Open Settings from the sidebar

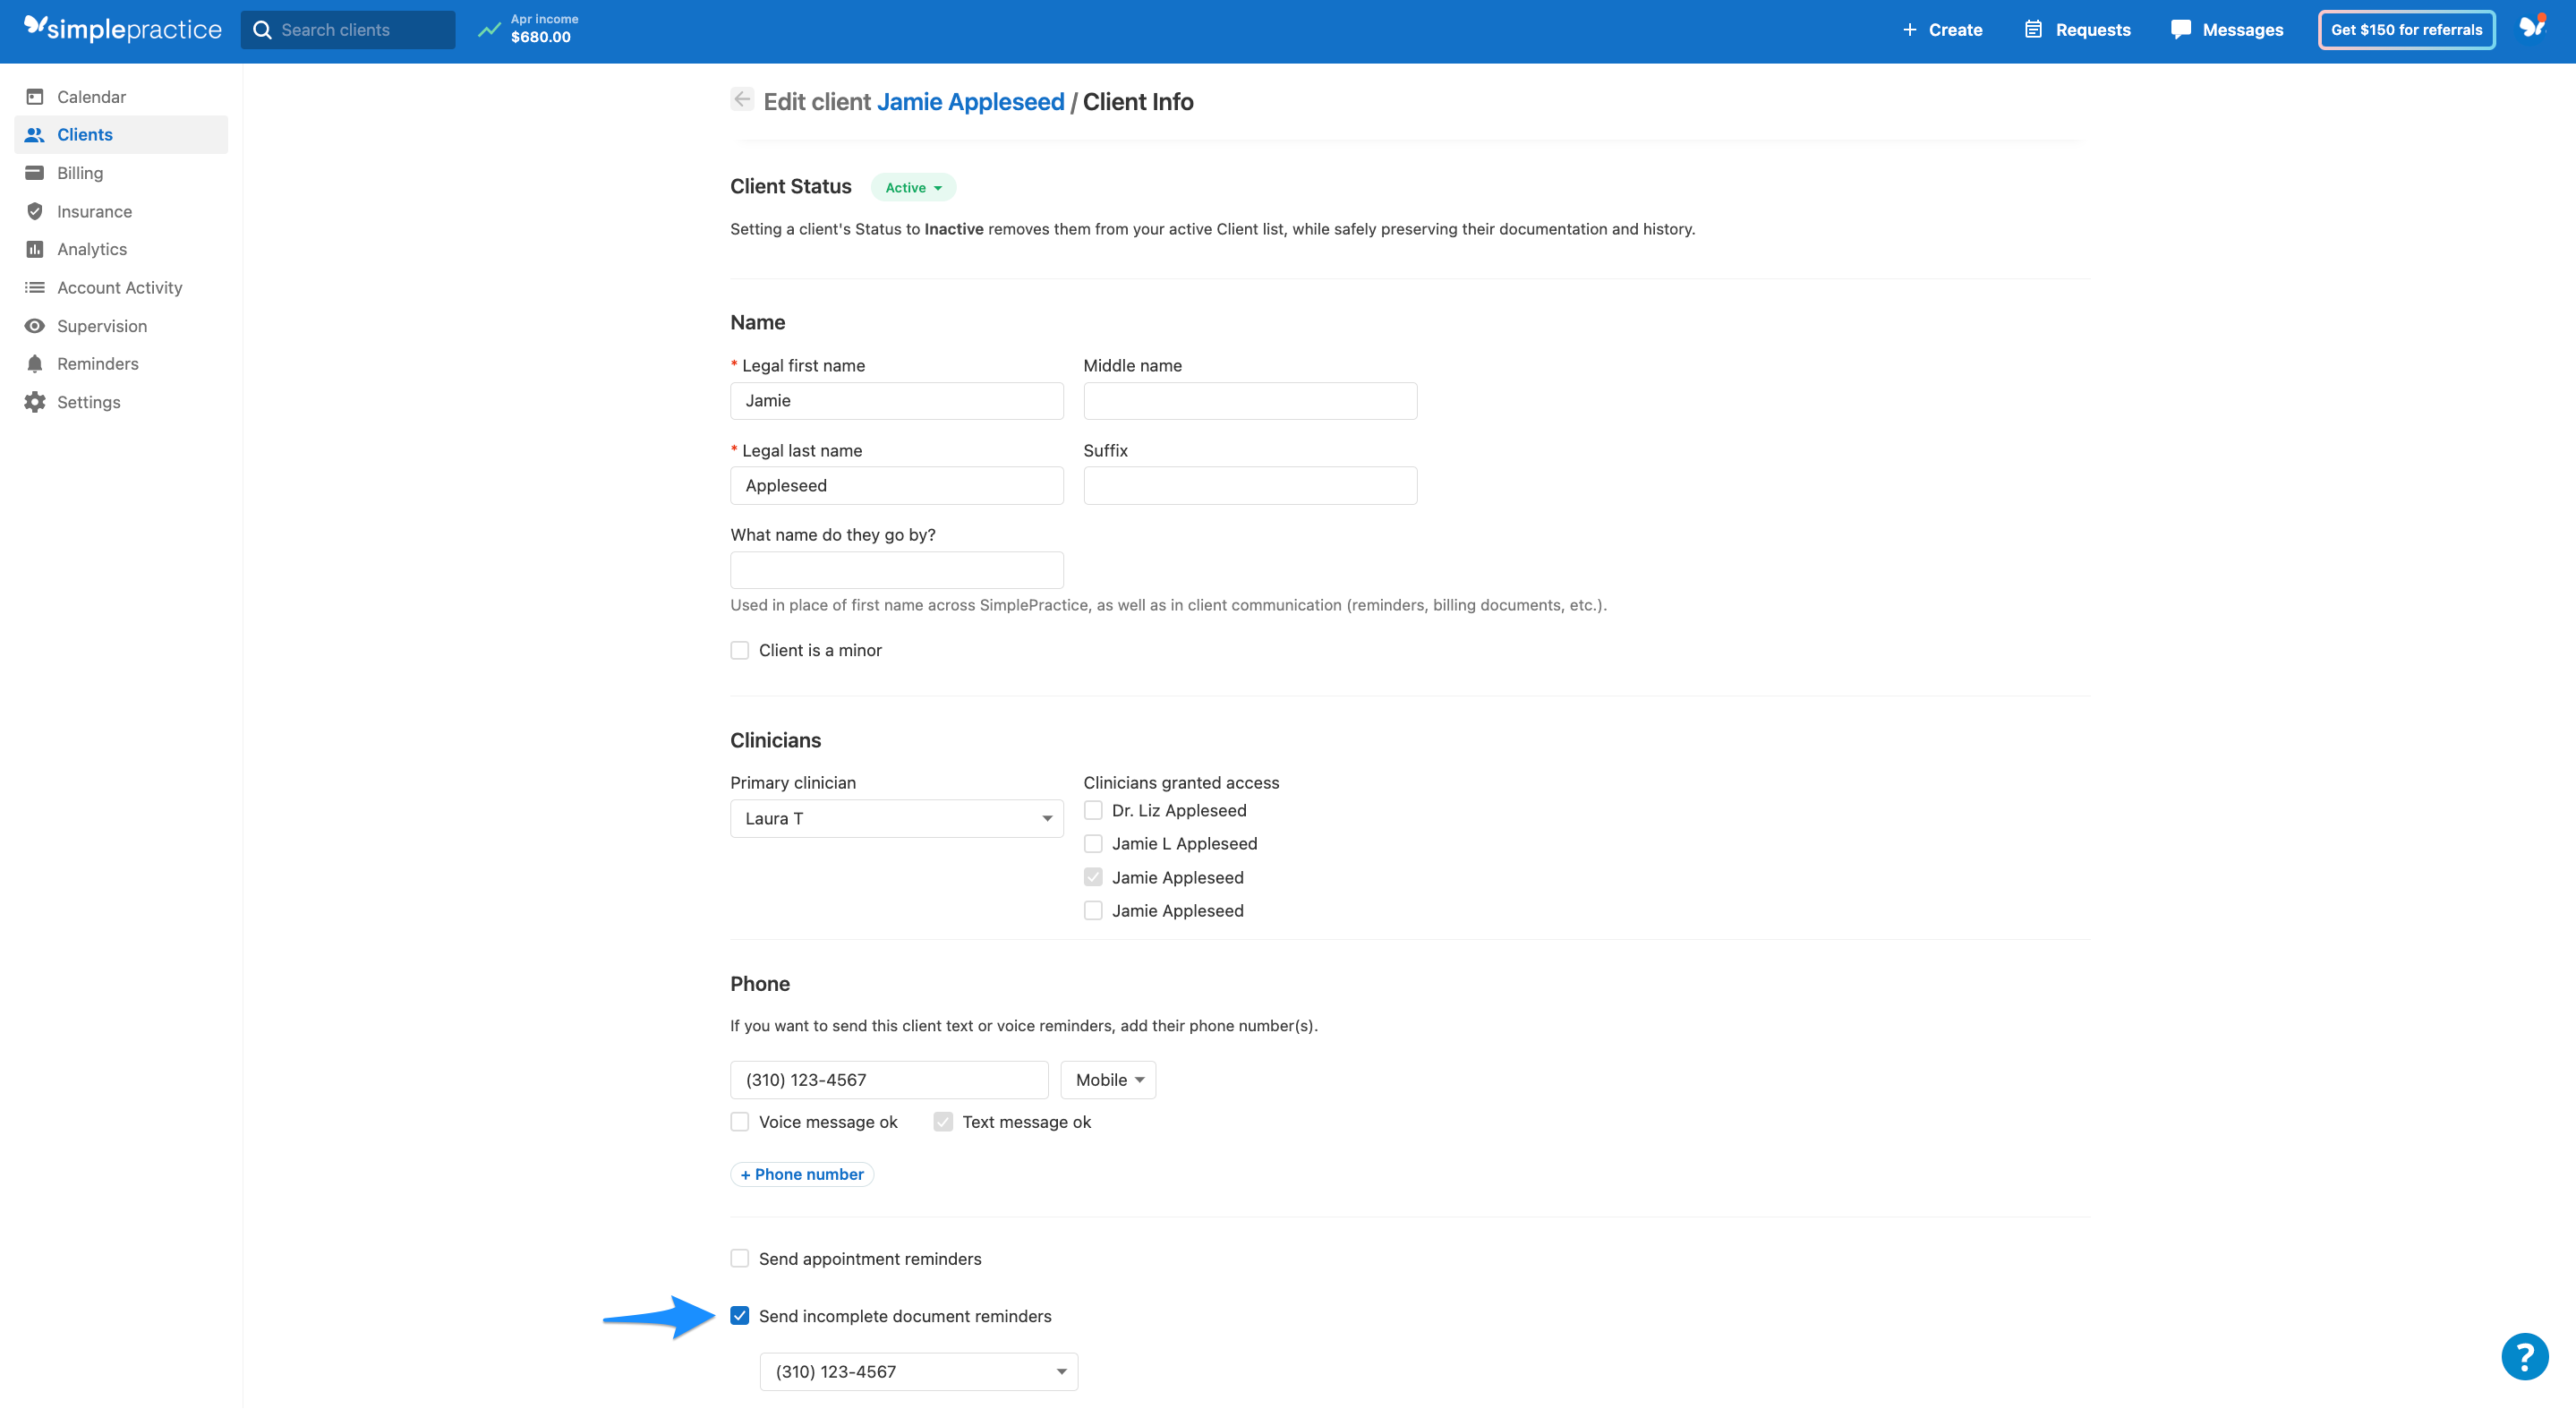pos(88,402)
